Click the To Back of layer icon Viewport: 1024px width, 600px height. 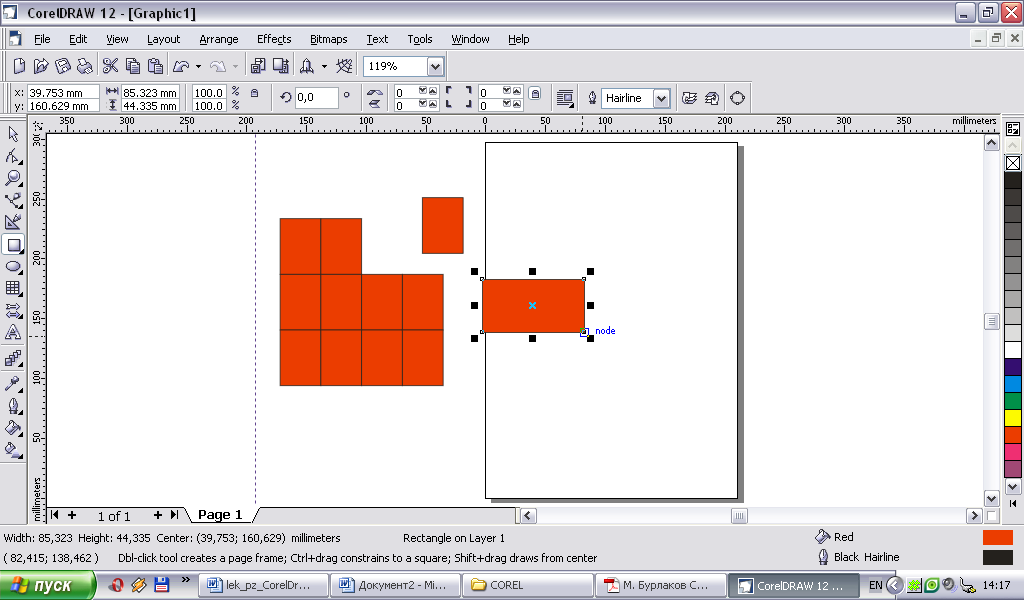712,98
